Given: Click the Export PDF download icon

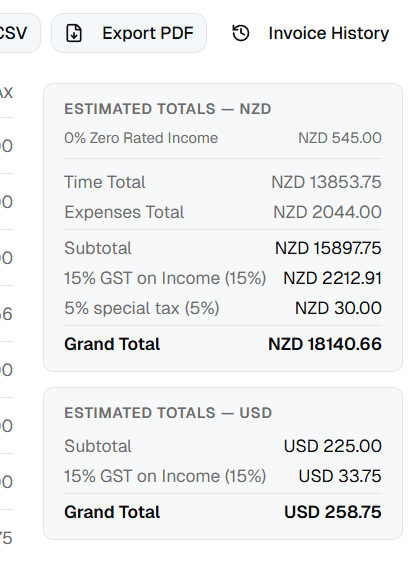Looking at the screenshot, I should (74, 33).
